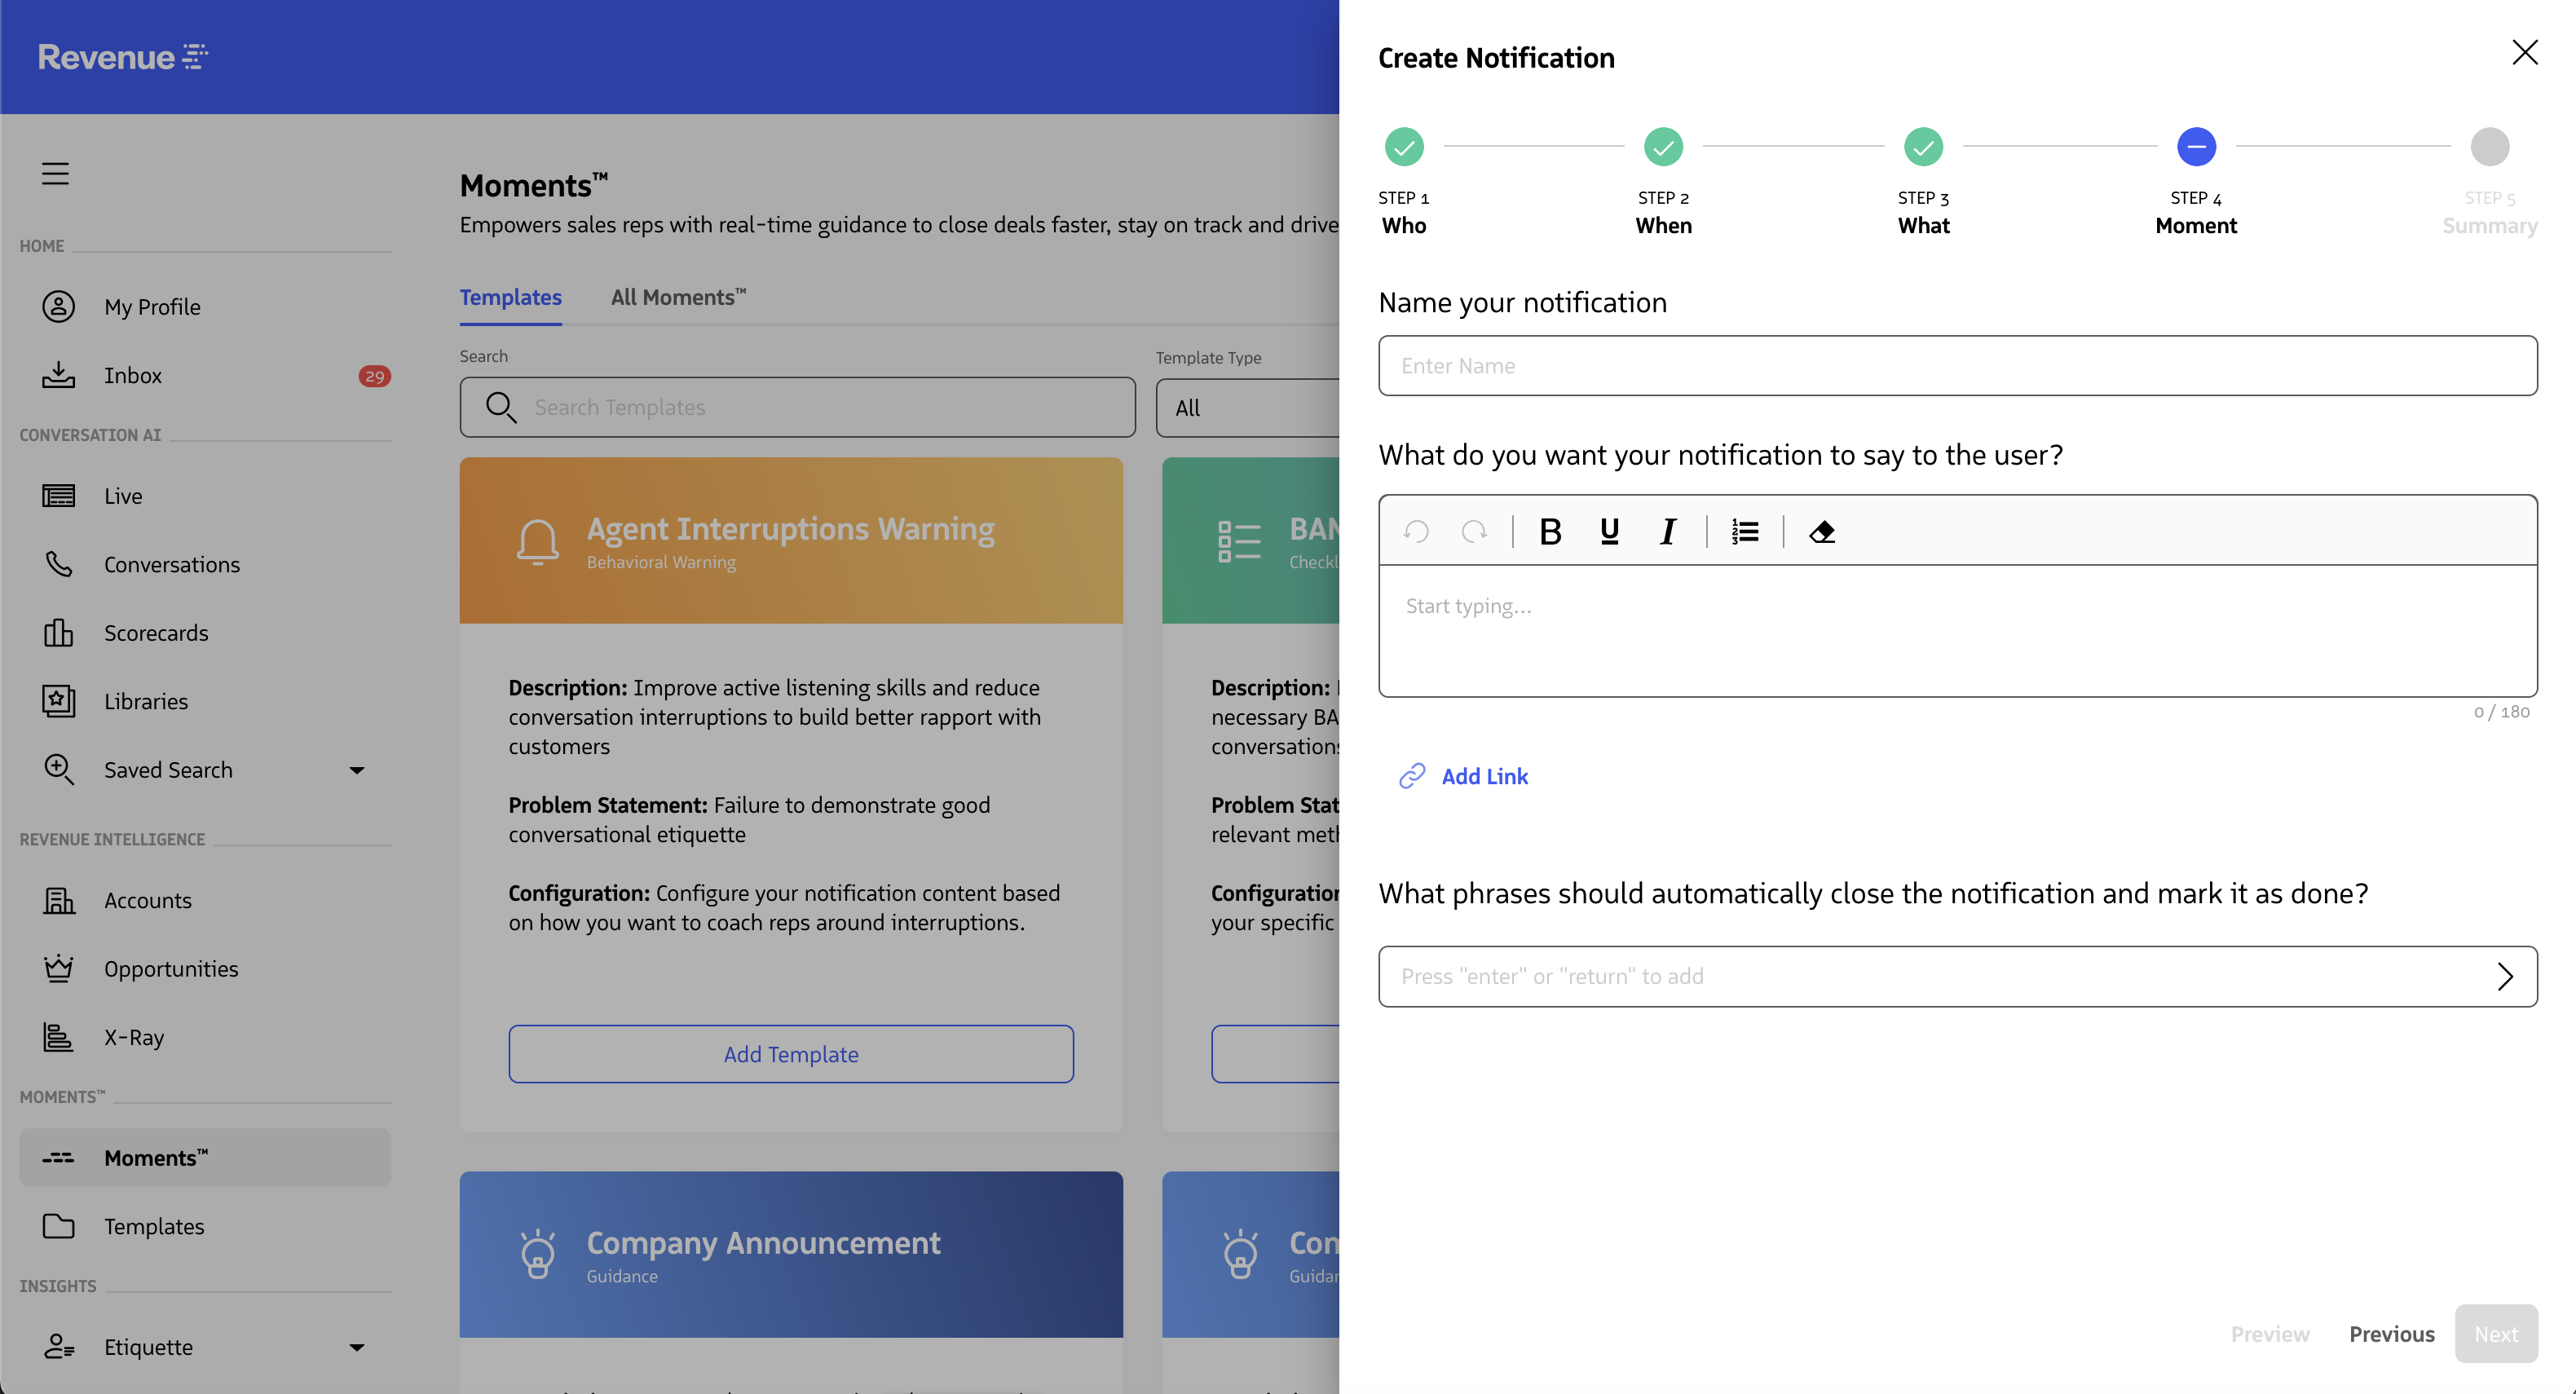Clear formatting with the eraser icon

[1822, 531]
